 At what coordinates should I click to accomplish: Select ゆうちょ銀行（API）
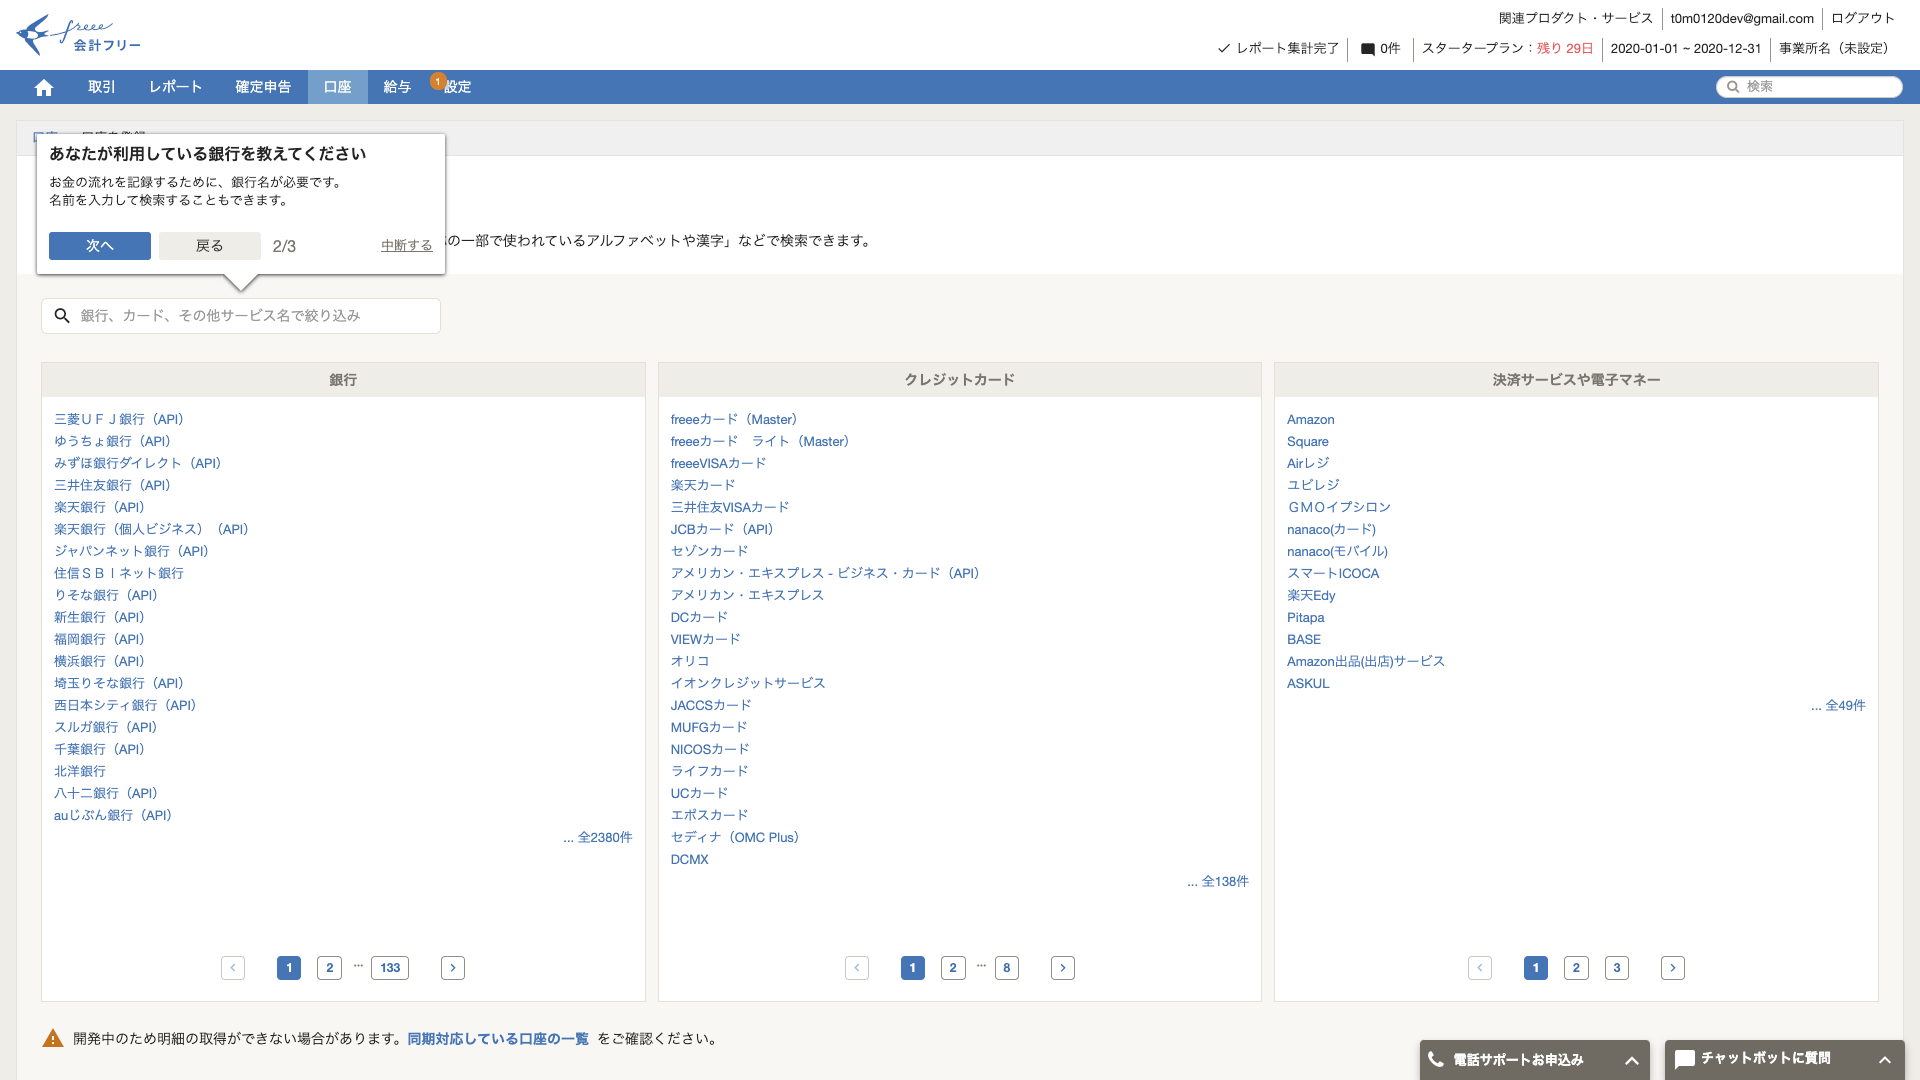[x=113, y=442]
